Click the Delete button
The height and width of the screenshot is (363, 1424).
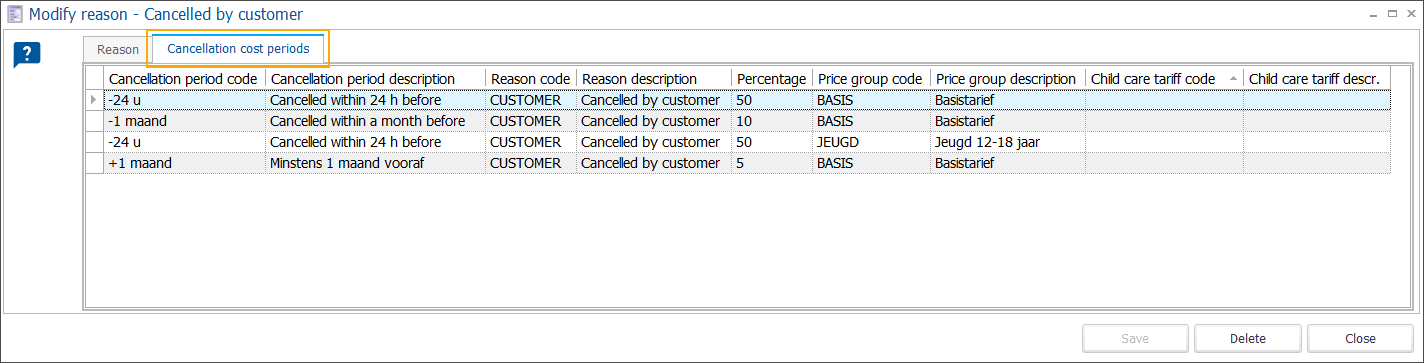[x=1248, y=338]
